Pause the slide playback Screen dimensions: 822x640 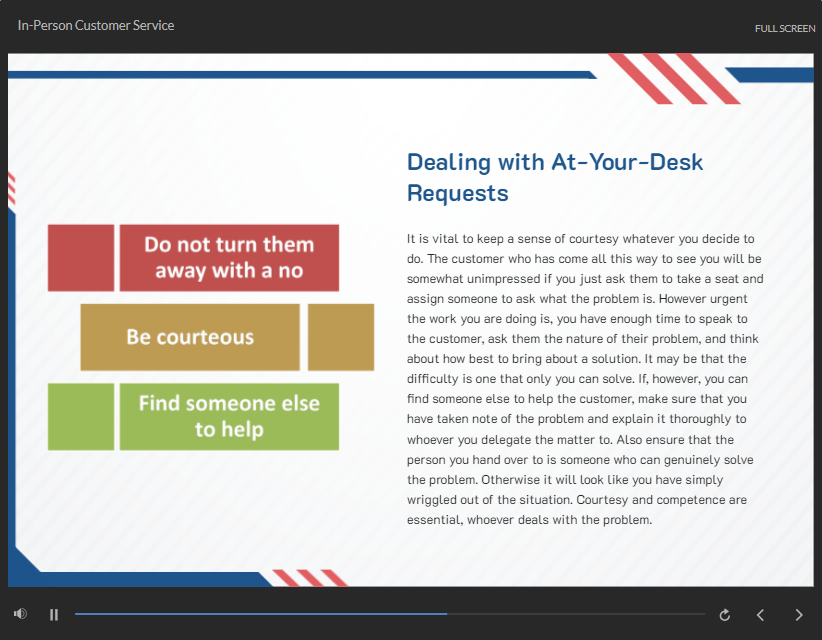tap(54, 614)
